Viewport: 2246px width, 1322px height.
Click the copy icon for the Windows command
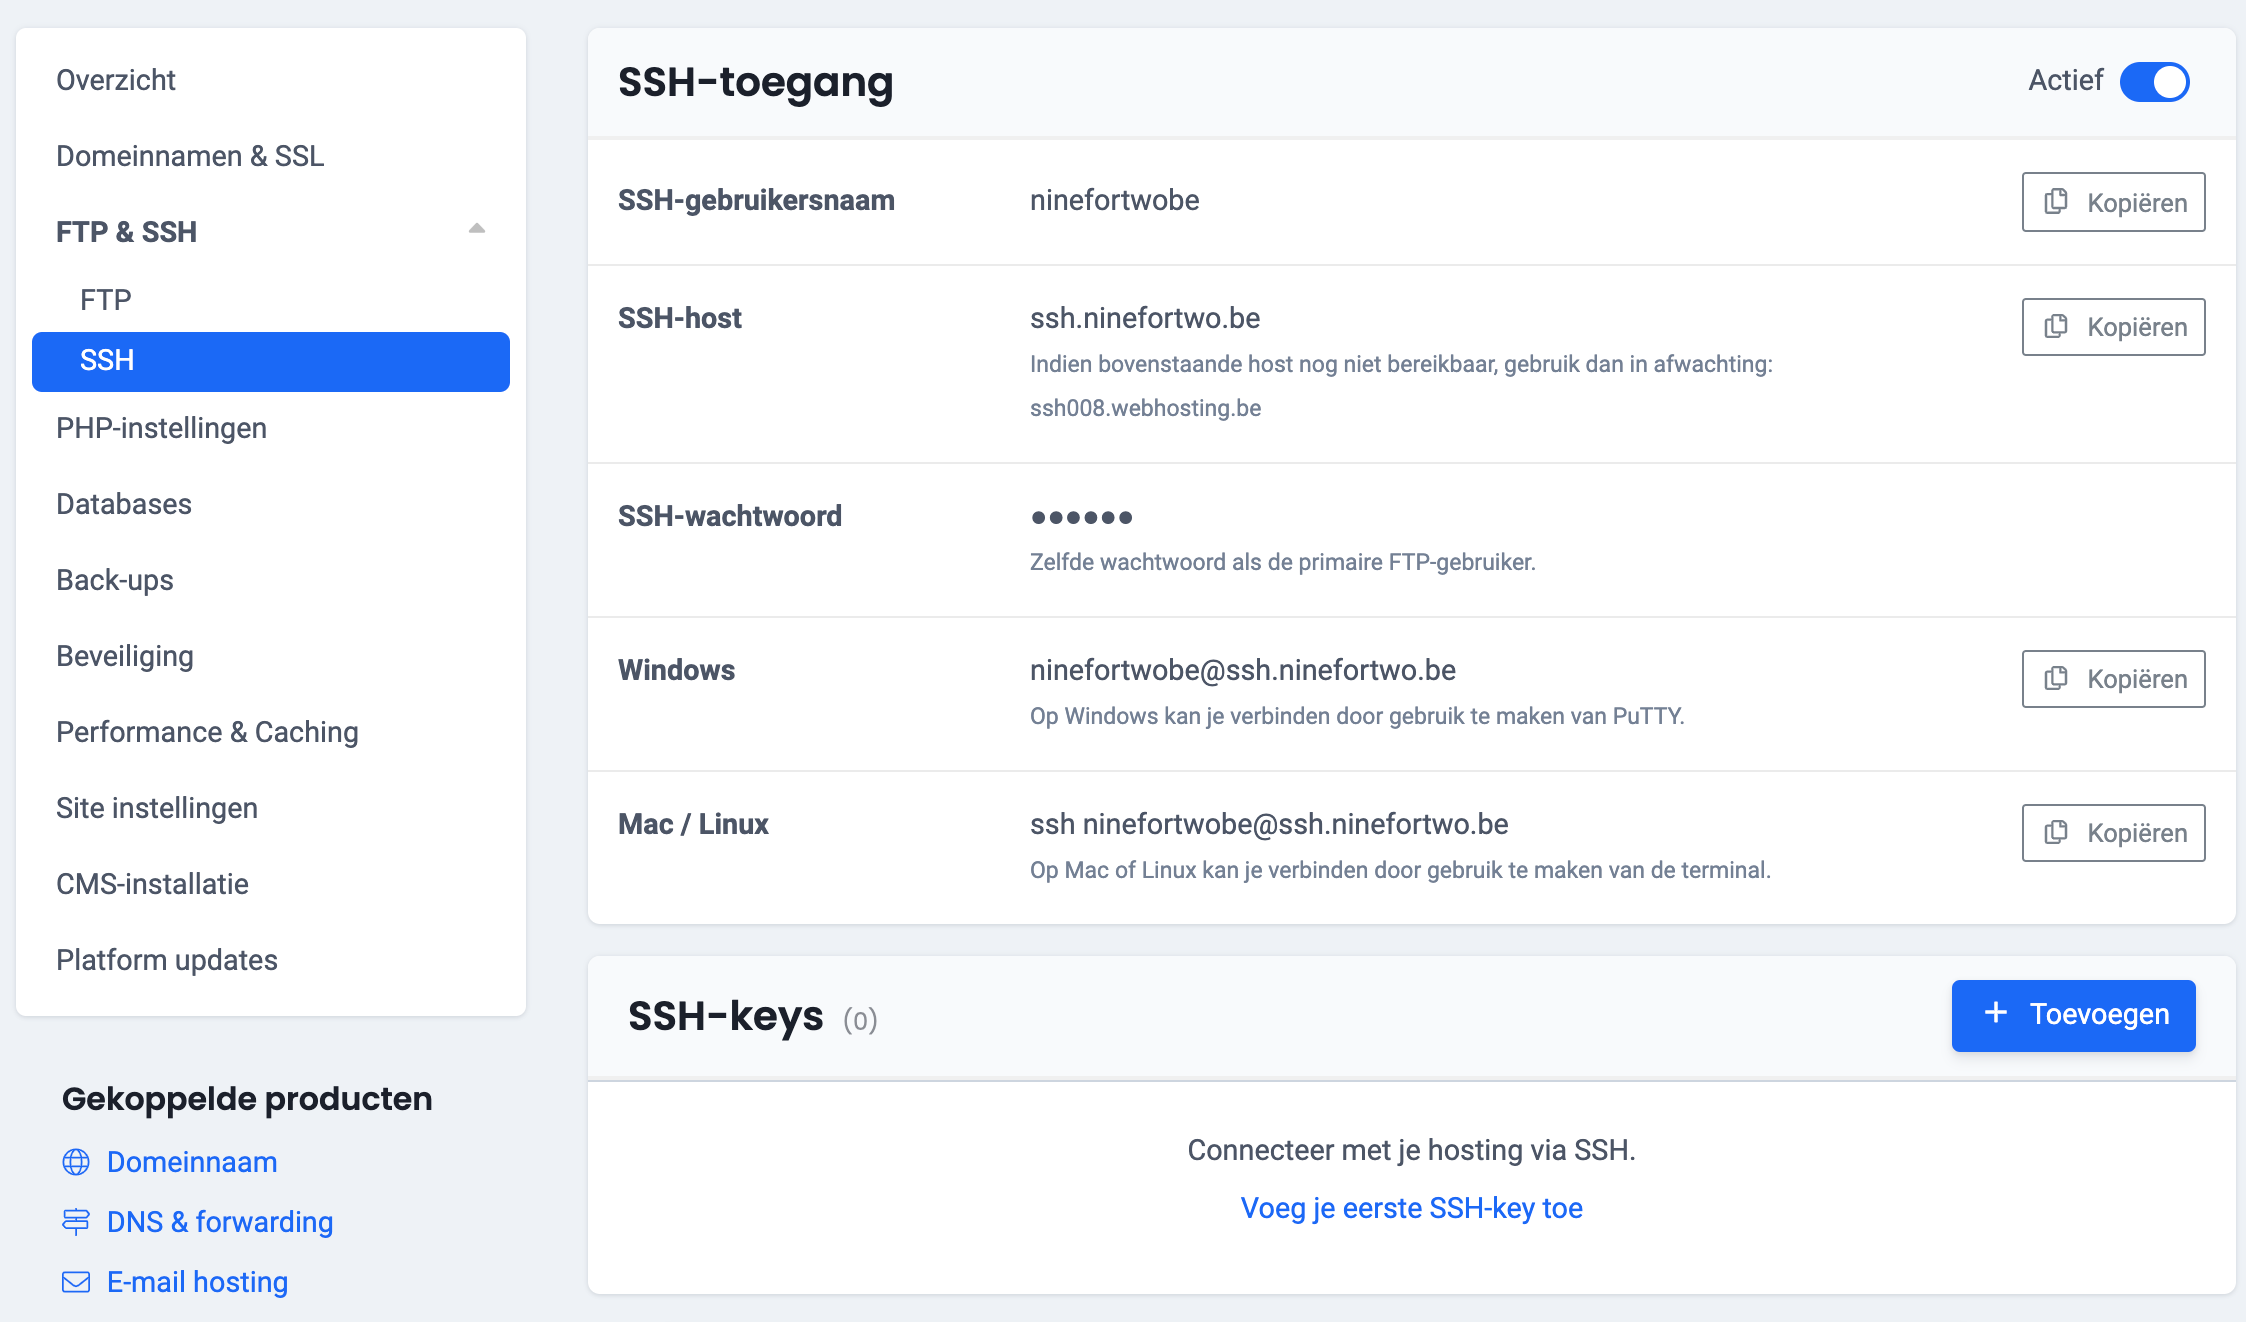click(x=2055, y=679)
